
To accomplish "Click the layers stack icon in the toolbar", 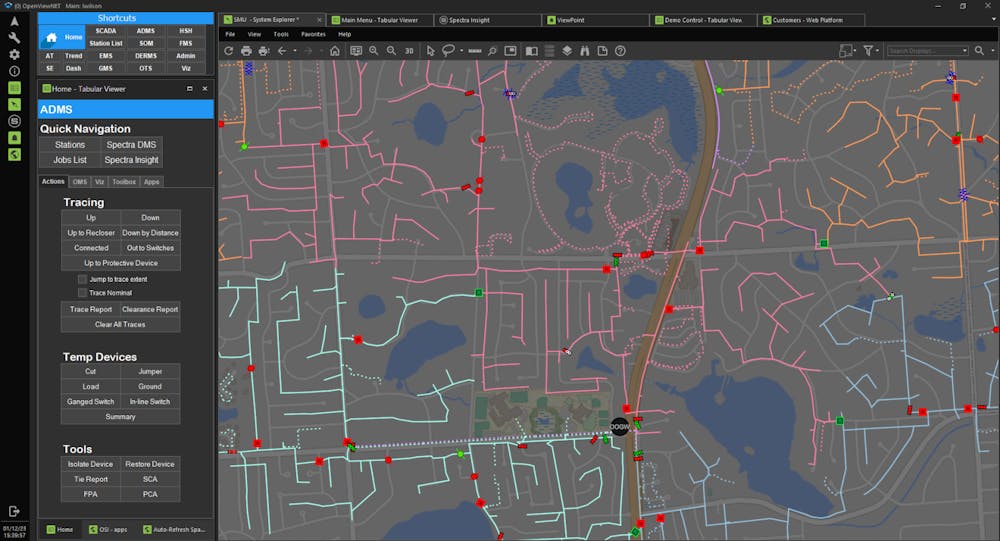I will click(566, 51).
